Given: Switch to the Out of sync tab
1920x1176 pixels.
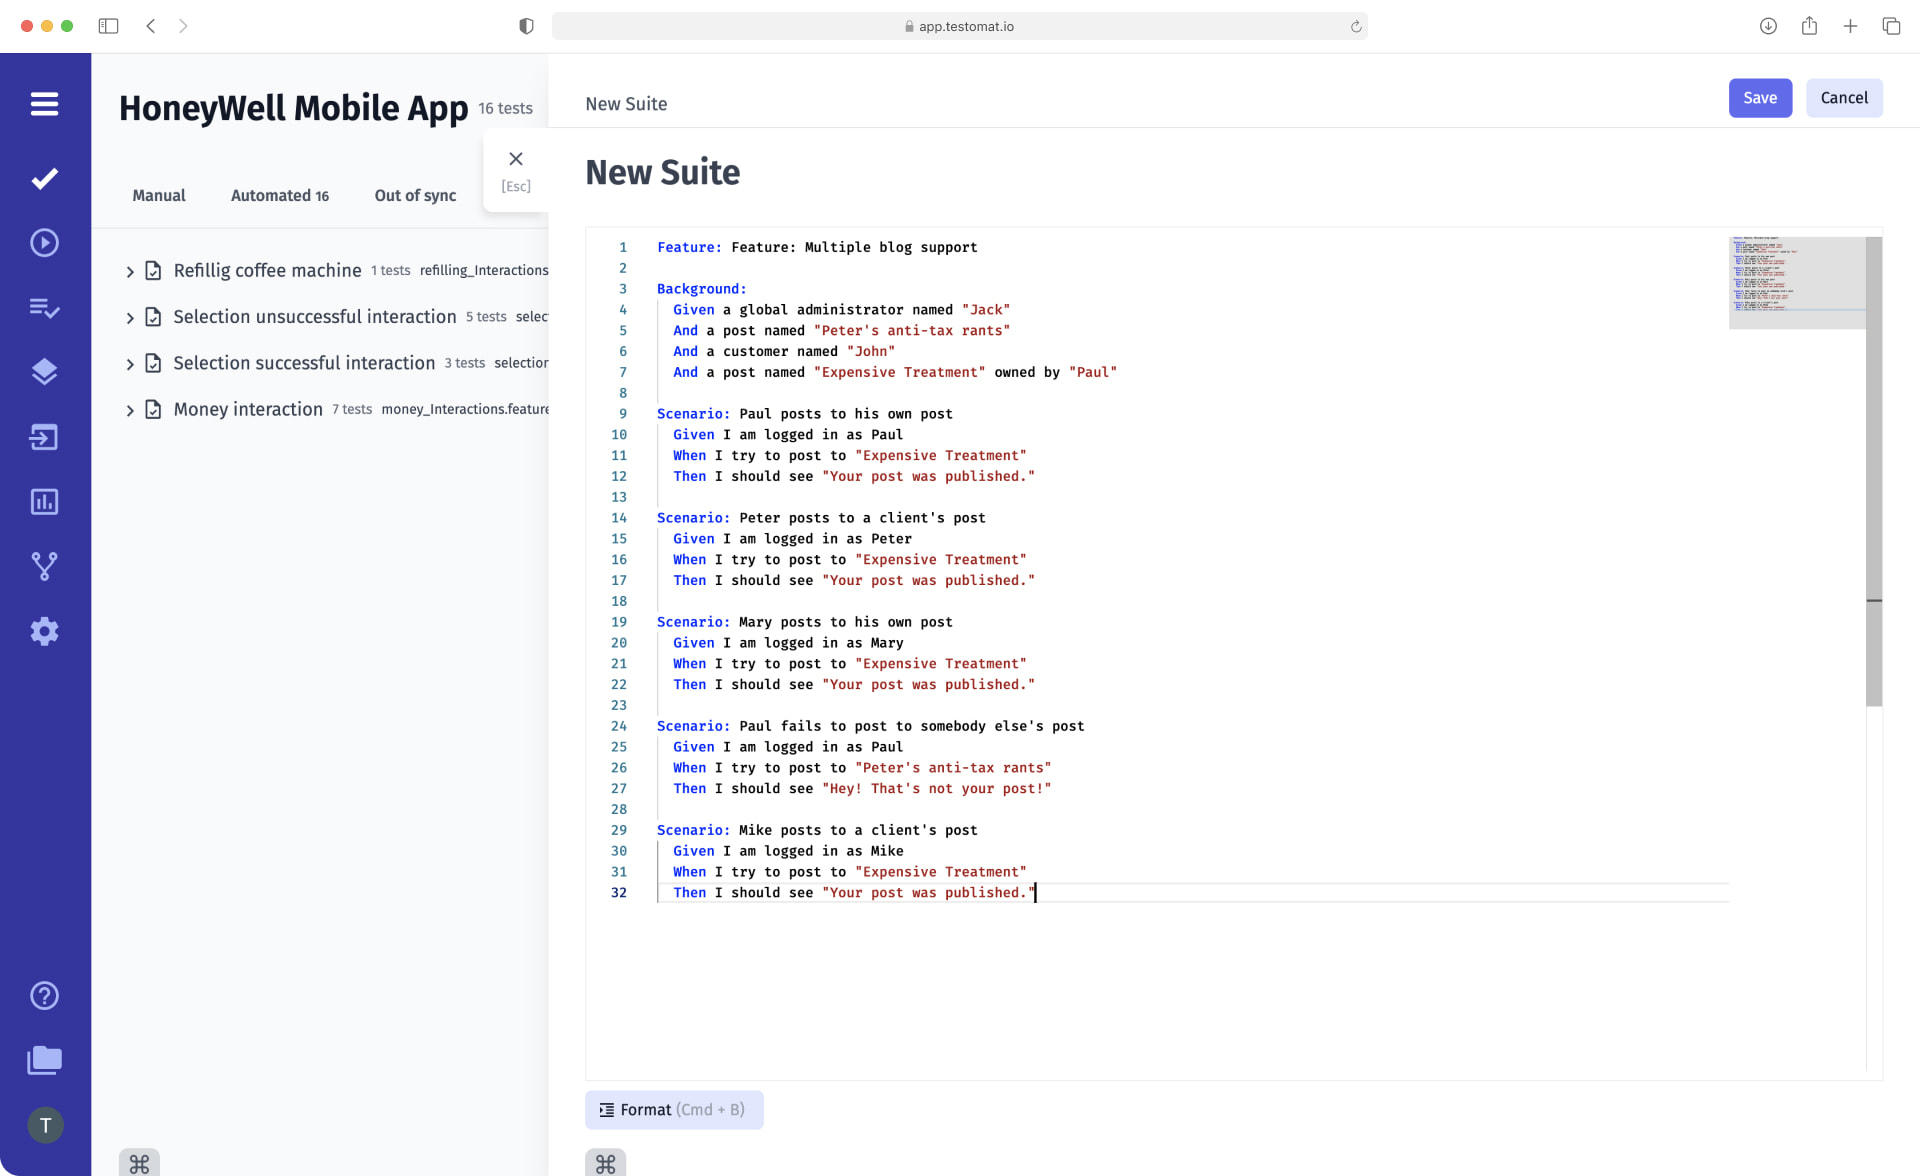Looking at the screenshot, I should (x=415, y=195).
